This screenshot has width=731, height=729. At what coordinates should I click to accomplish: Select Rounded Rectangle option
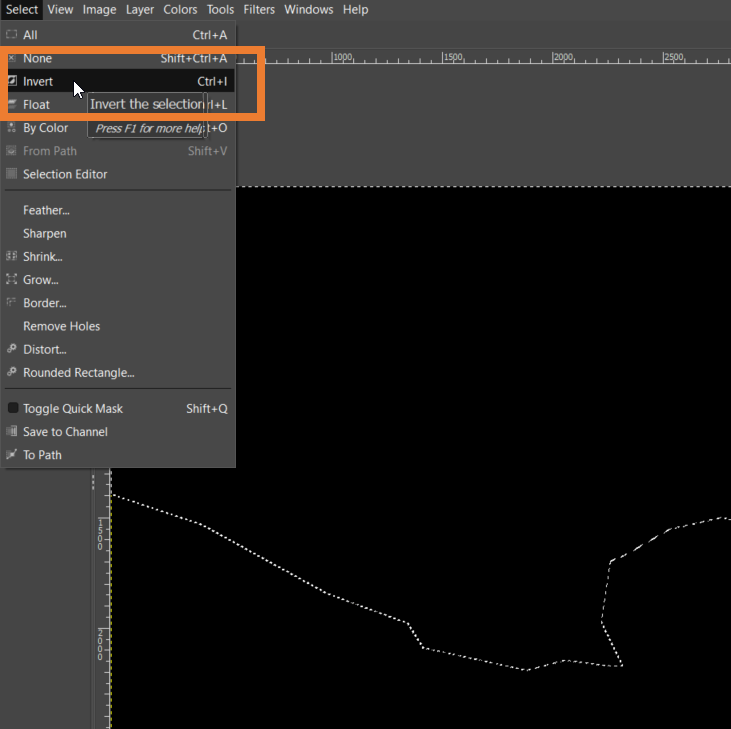[x=78, y=373]
